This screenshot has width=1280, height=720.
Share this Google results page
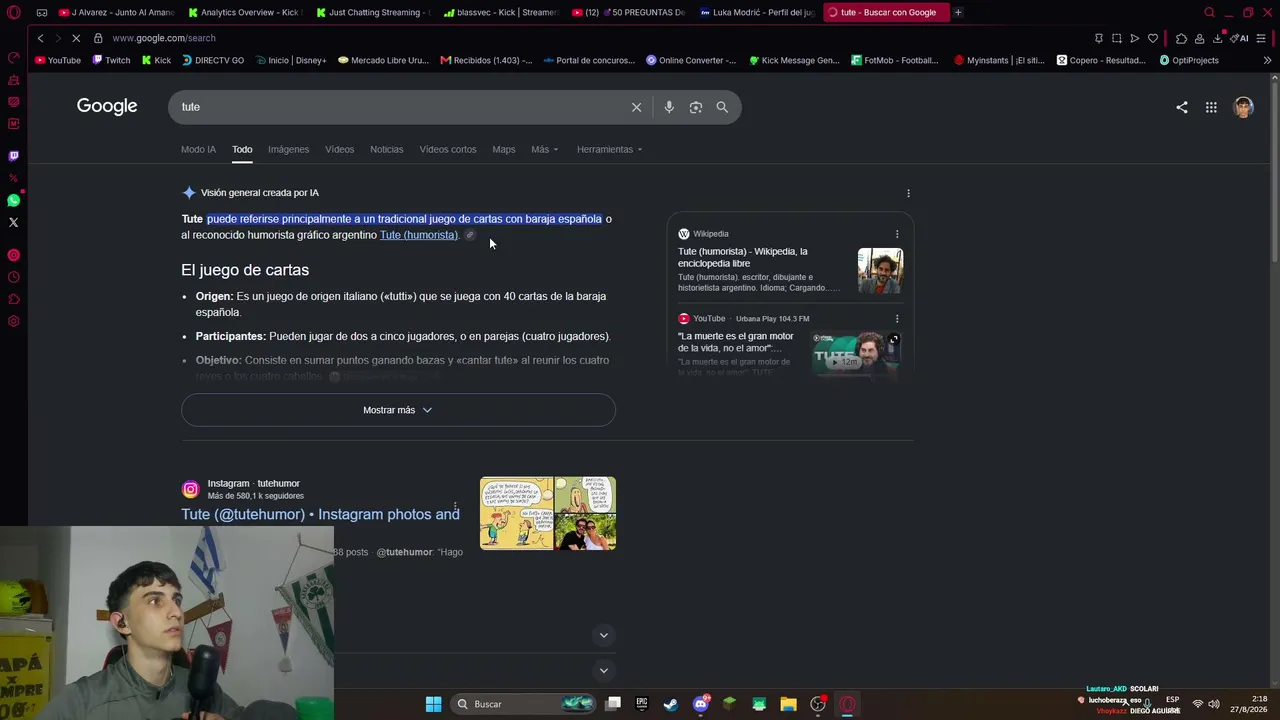(1182, 107)
